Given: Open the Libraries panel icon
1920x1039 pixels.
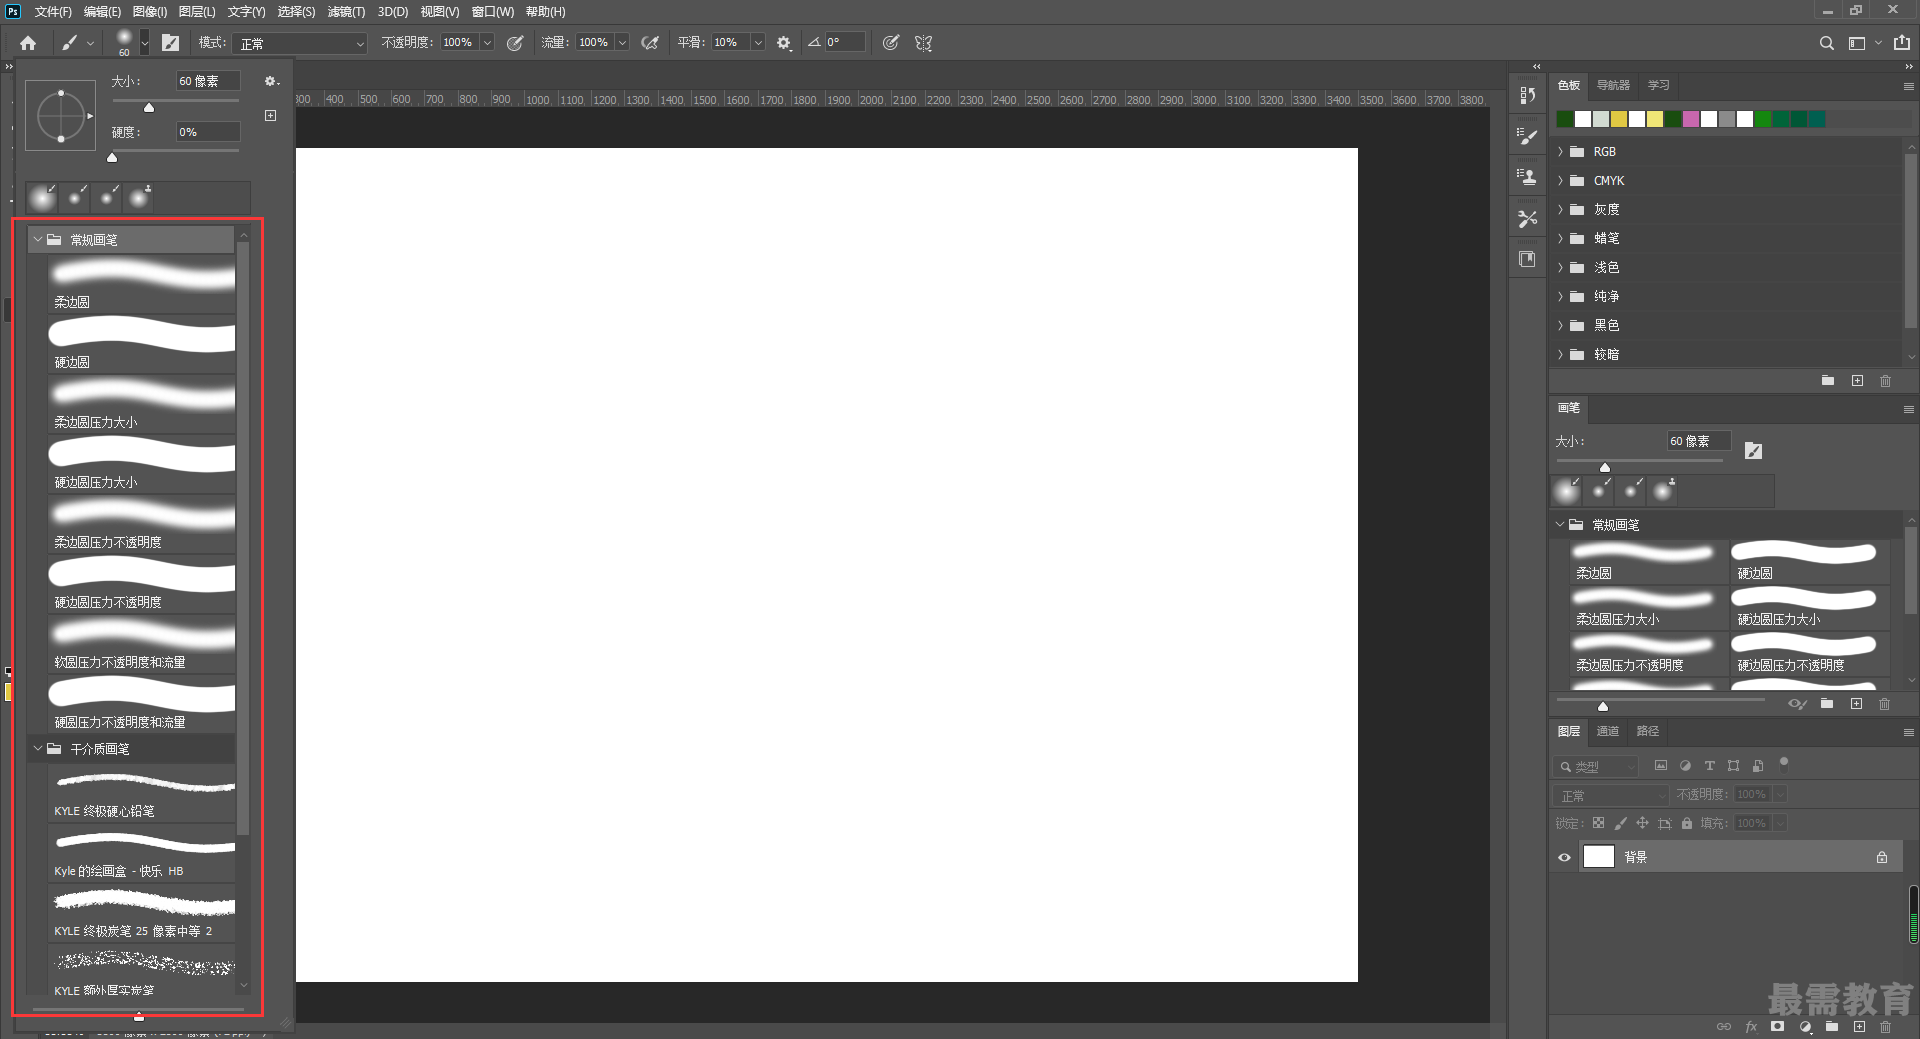Looking at the screenshot, I should 1527,259.
